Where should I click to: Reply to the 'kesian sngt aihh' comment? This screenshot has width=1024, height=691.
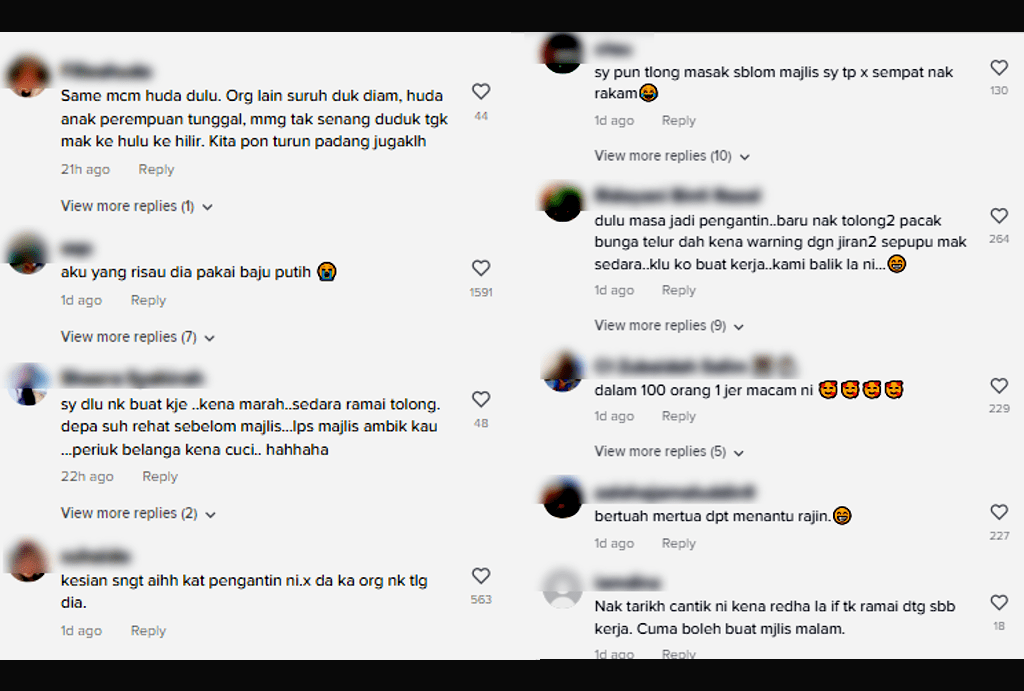[148, 631]
